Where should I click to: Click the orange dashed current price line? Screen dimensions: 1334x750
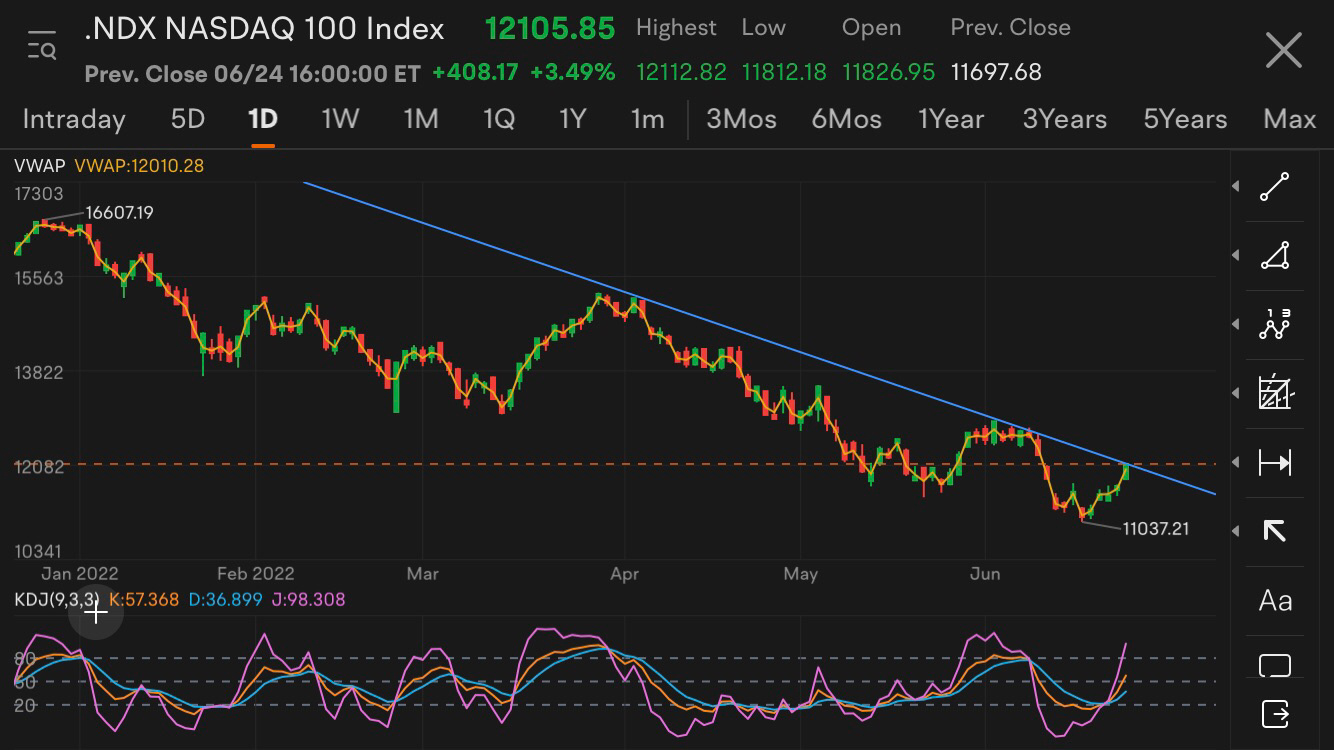click(615, 464)
